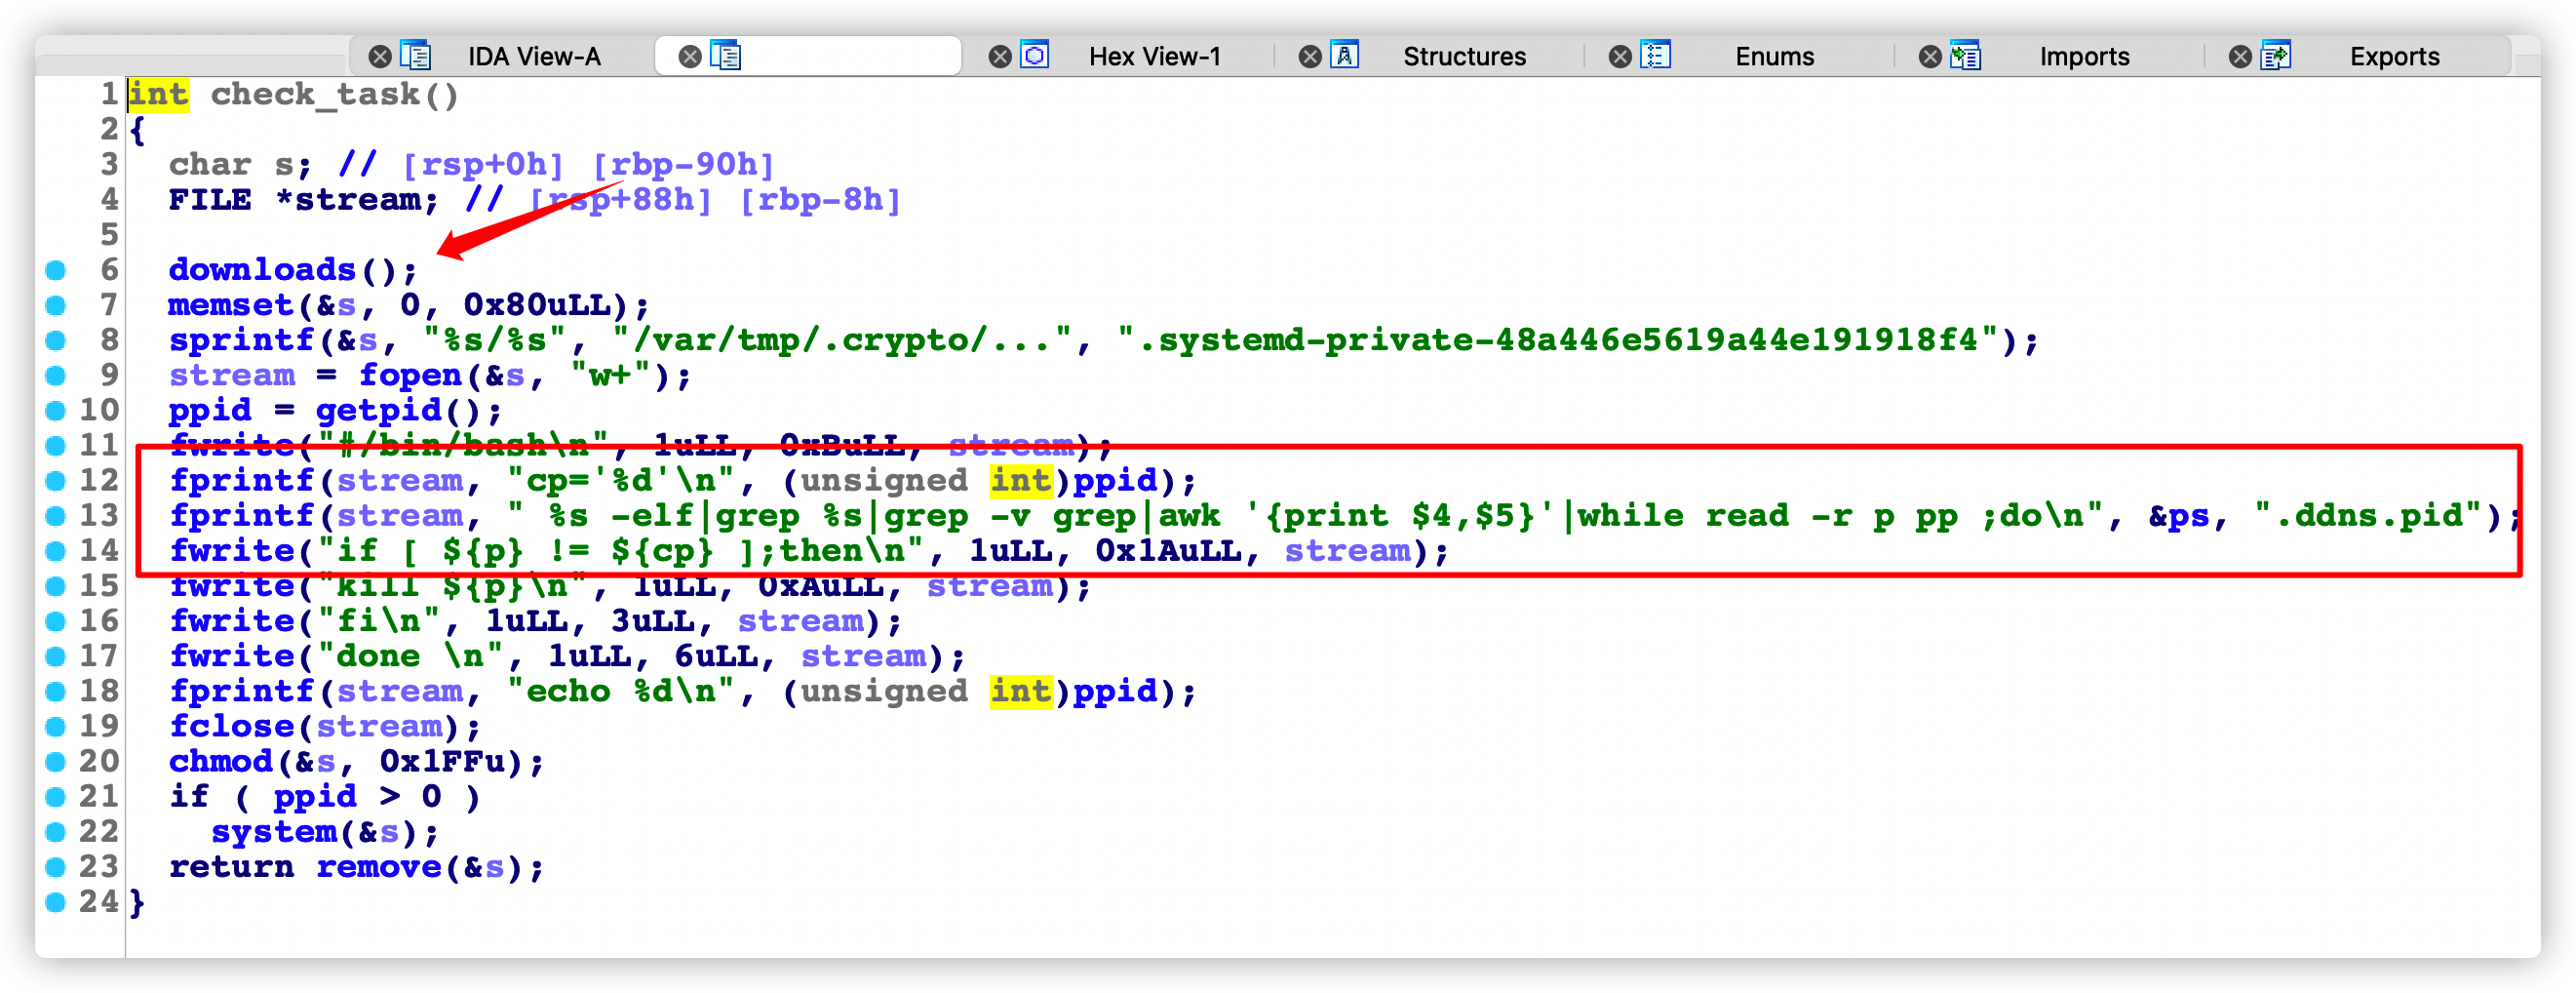2576x993 pixels.
Task: Click remove on line 23
Action: point(379,867)
